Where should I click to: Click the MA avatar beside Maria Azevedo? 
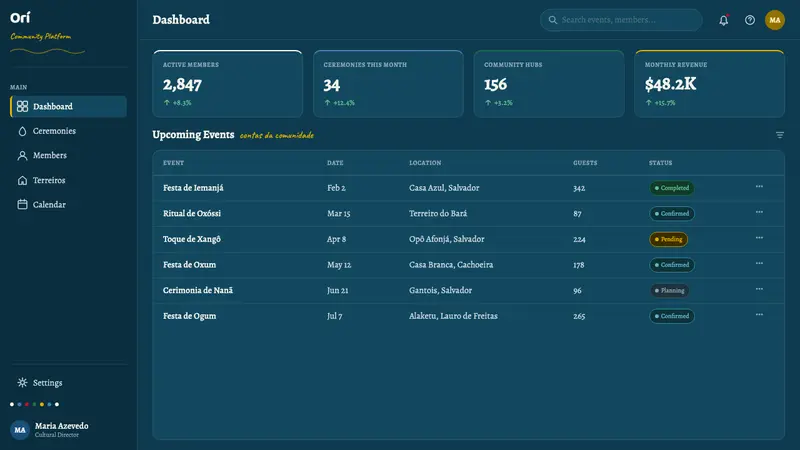point(20,430)
